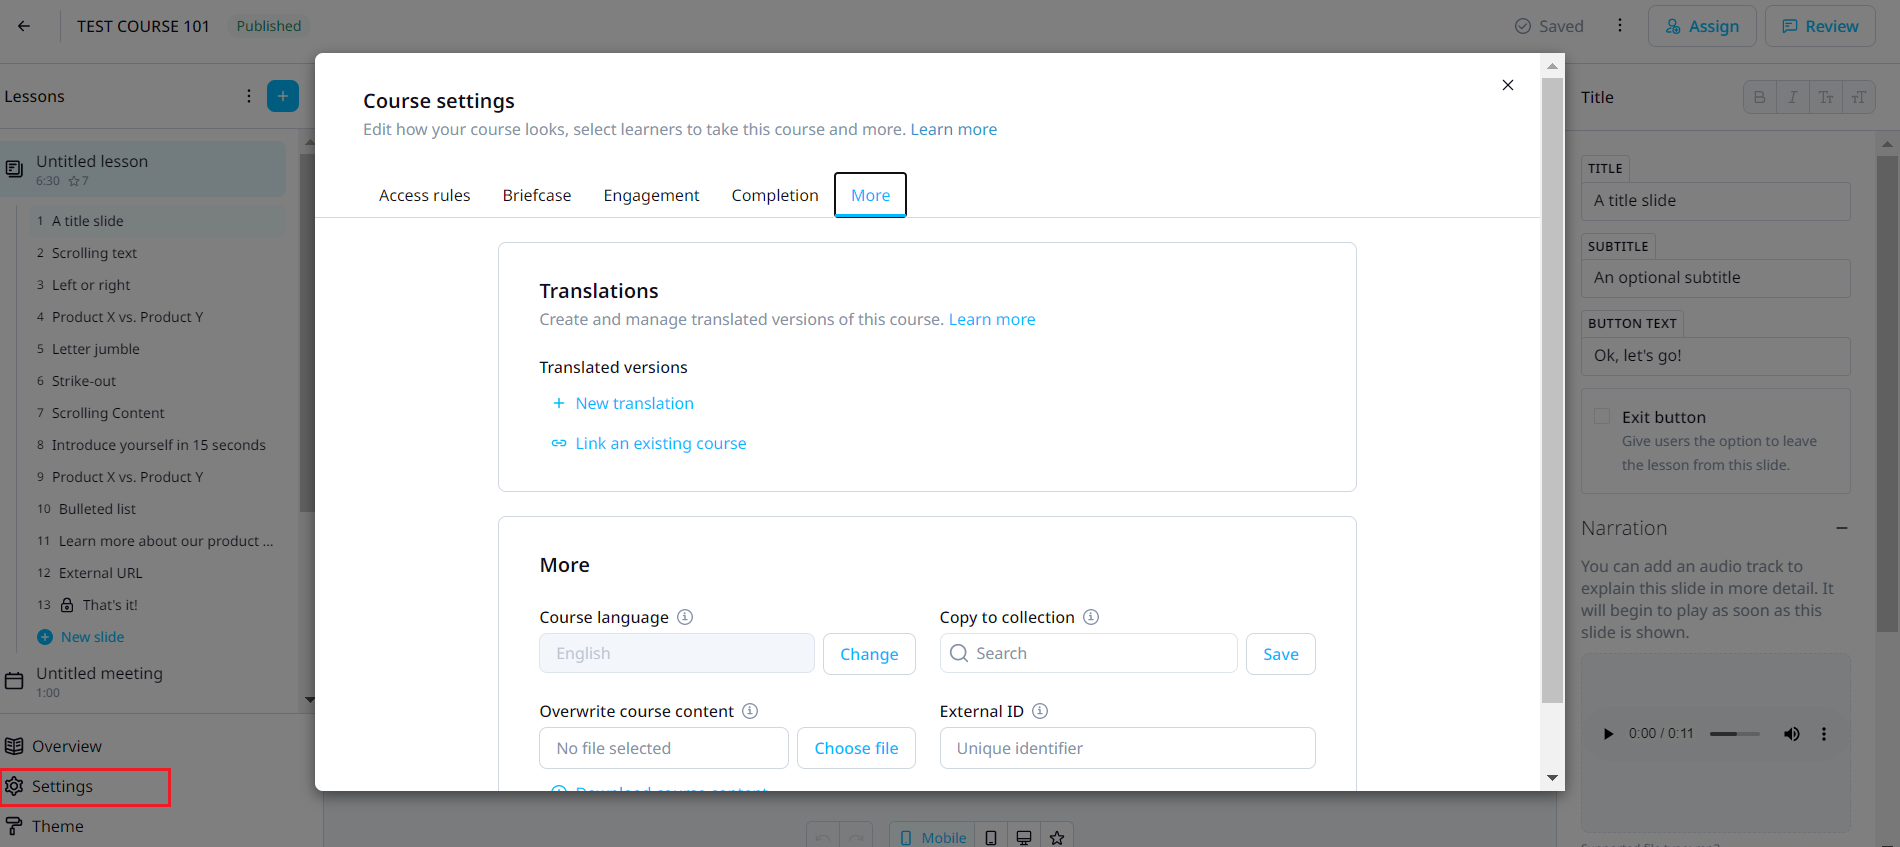The image size is (1900, 847).
Task: Select slide 5 Letter jumble
Action: click(95, 349)
